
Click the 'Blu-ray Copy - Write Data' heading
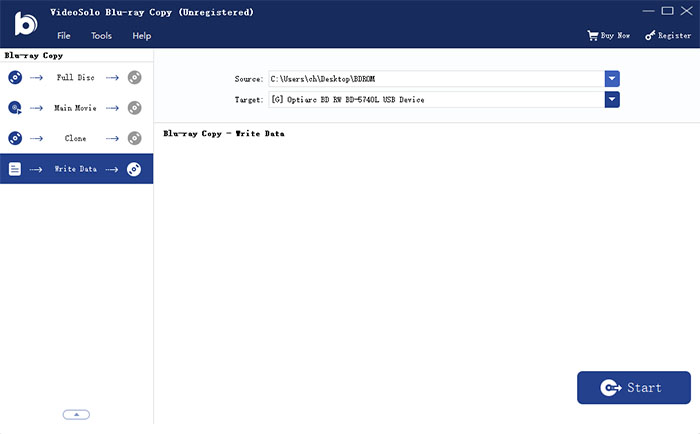click(224, 134)
